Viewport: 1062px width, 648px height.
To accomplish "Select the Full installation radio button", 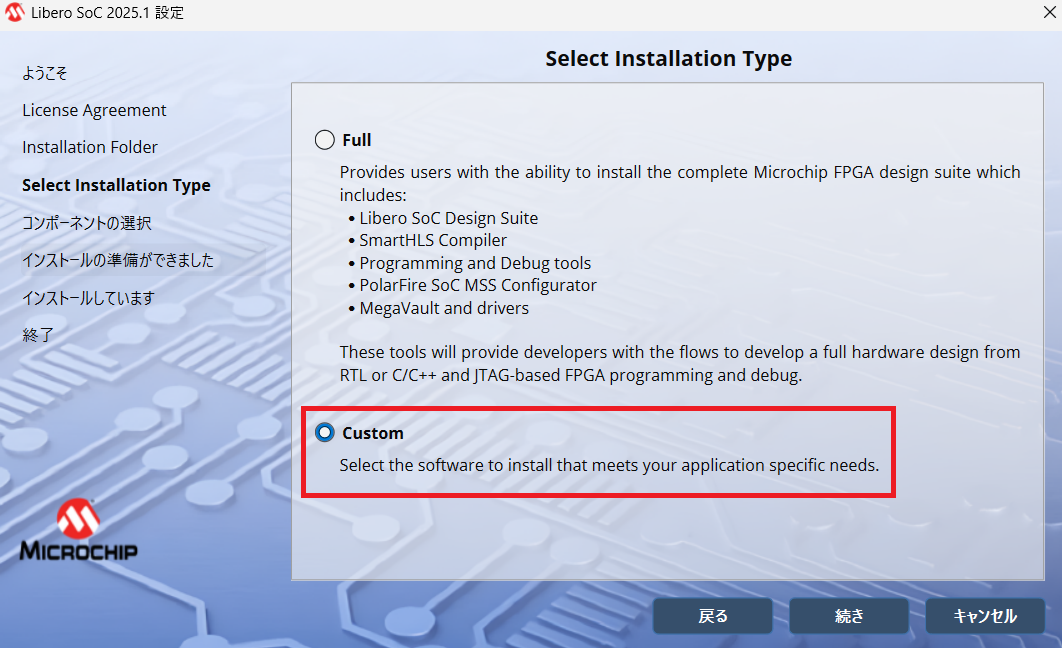I will [325, 140].
